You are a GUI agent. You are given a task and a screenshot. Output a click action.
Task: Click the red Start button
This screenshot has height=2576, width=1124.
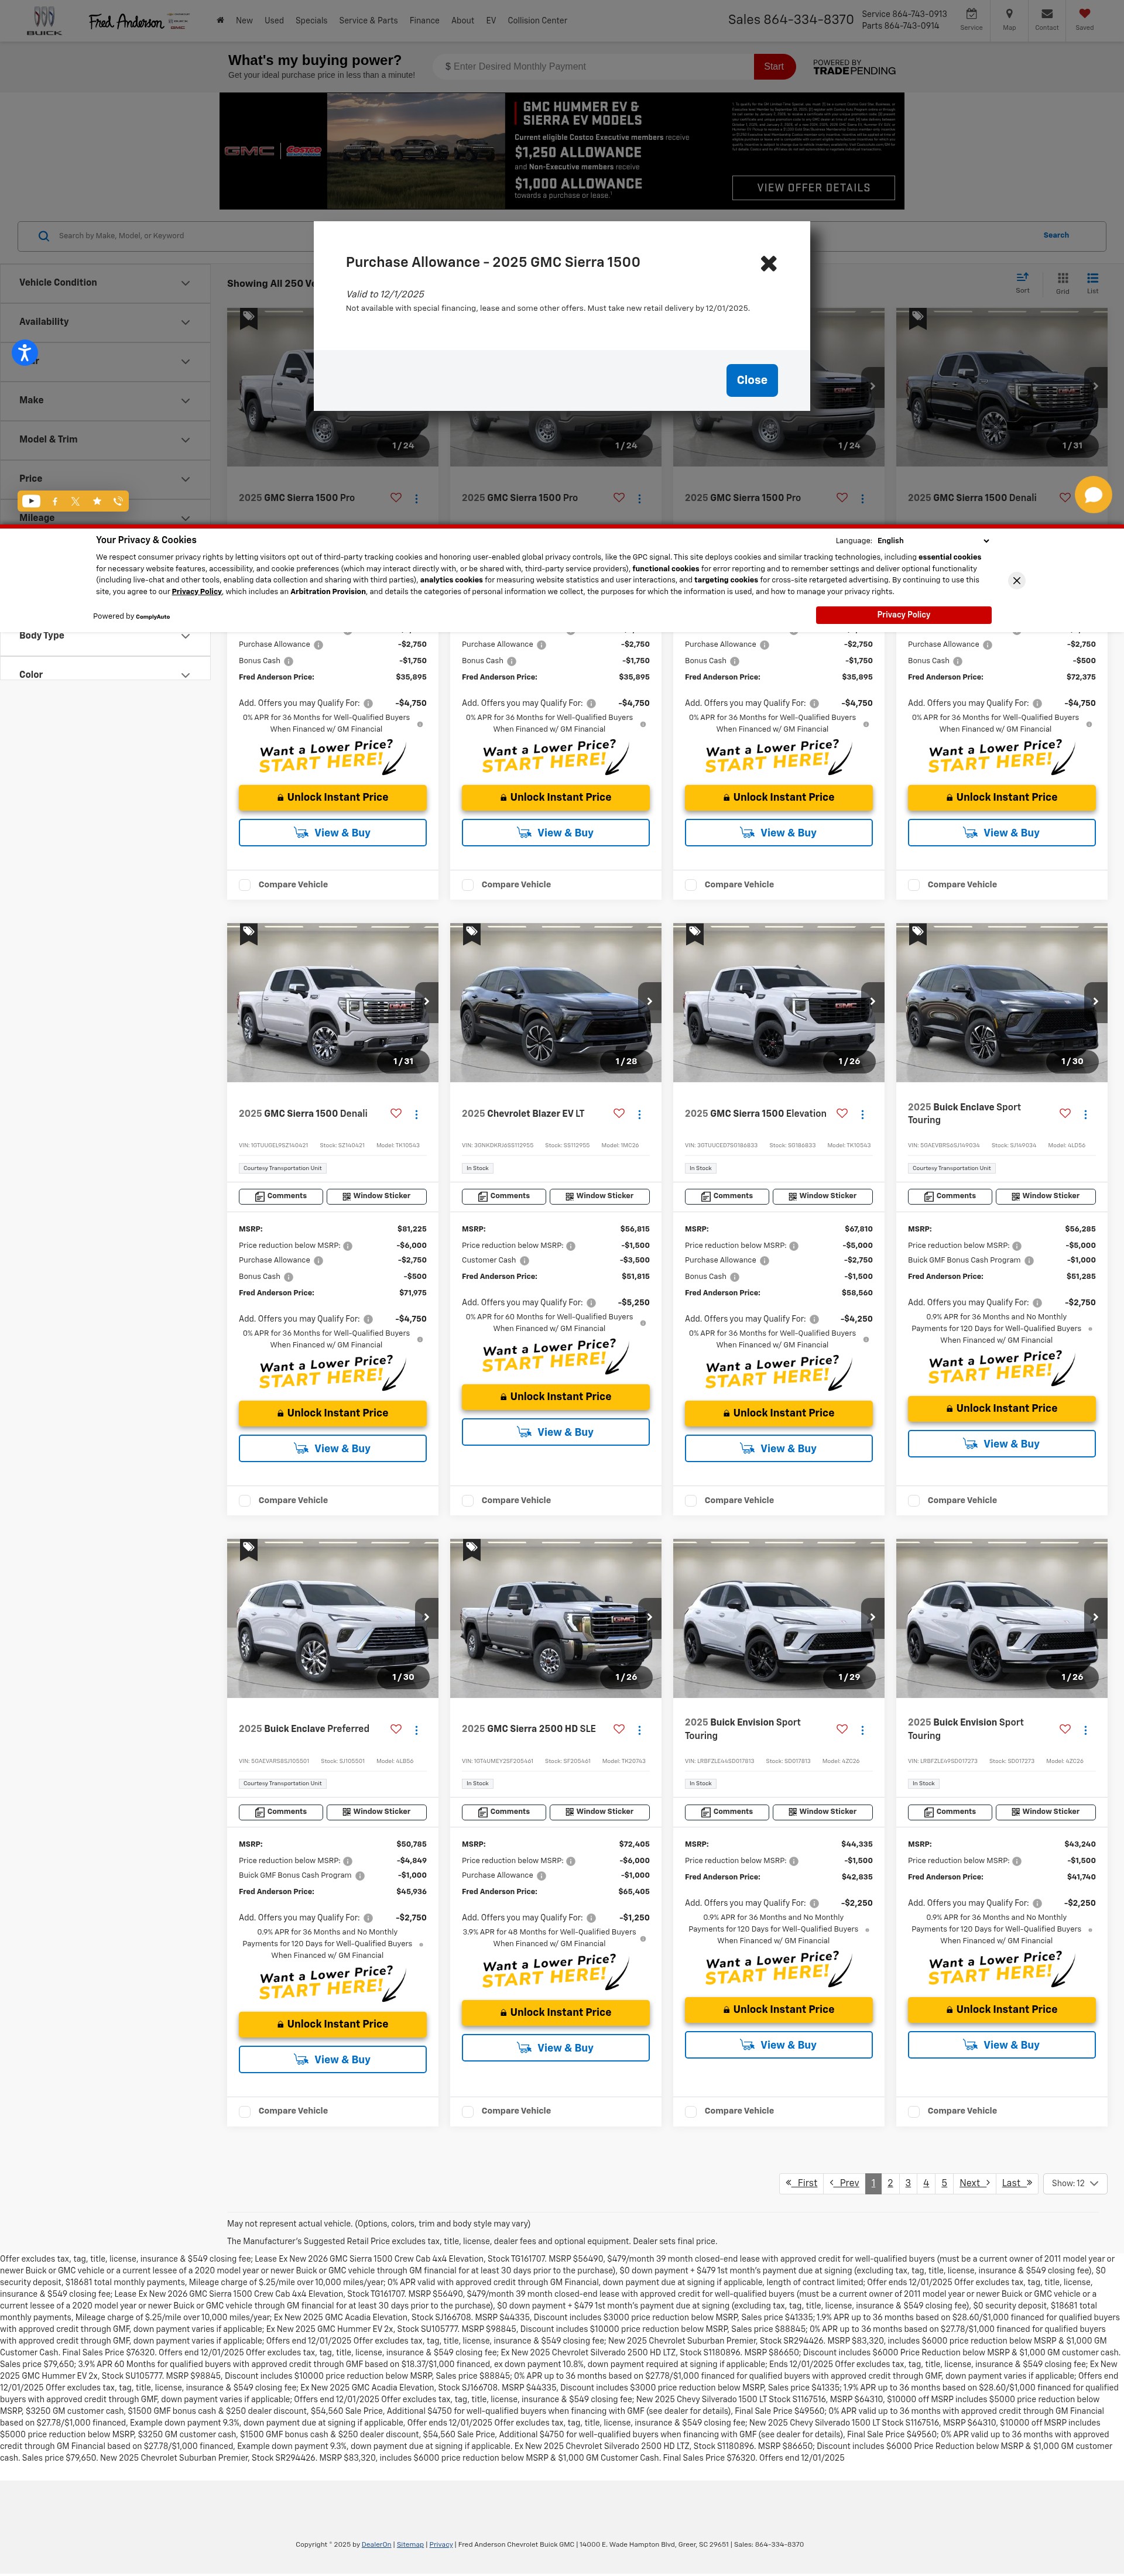point(774,66)
